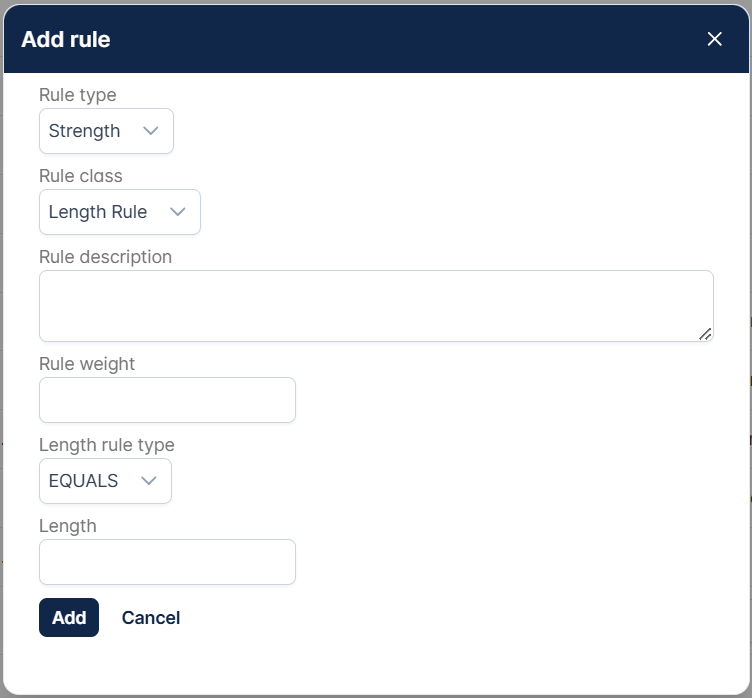Click the chevron arrow beside Length Rule
752x698 pixels.
(x=178, y=212)
